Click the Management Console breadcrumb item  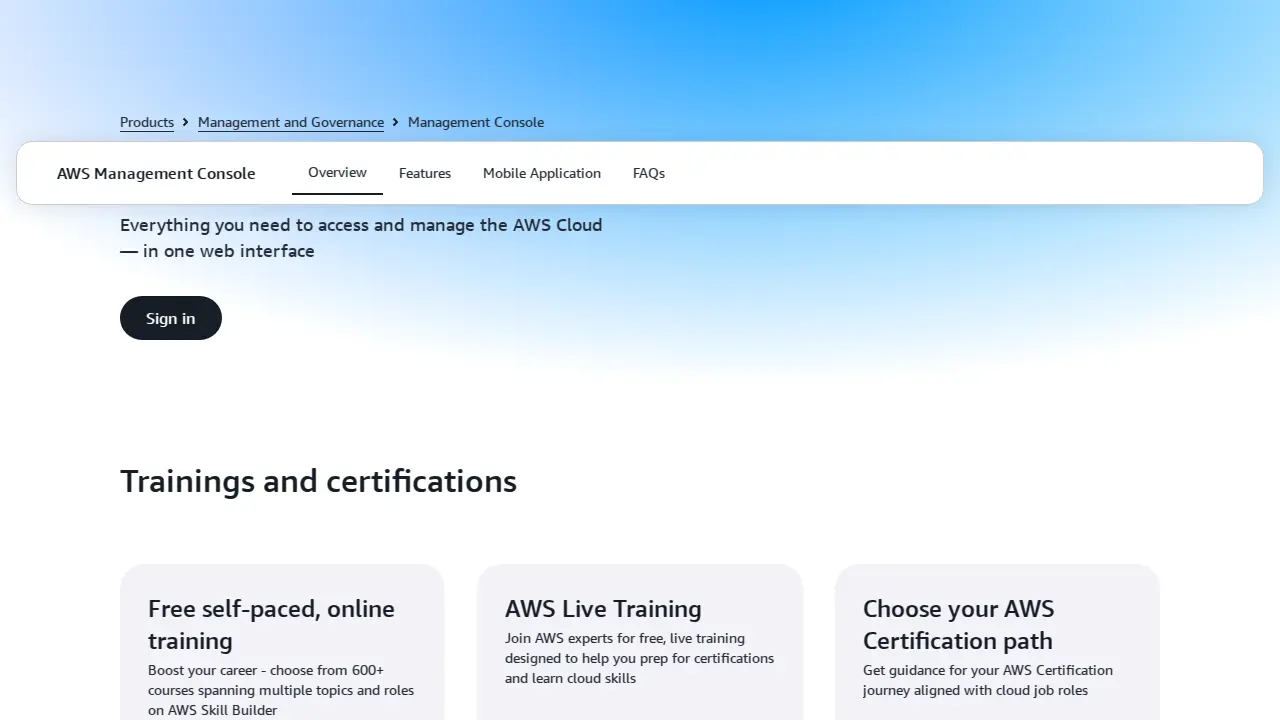(476, 122)
